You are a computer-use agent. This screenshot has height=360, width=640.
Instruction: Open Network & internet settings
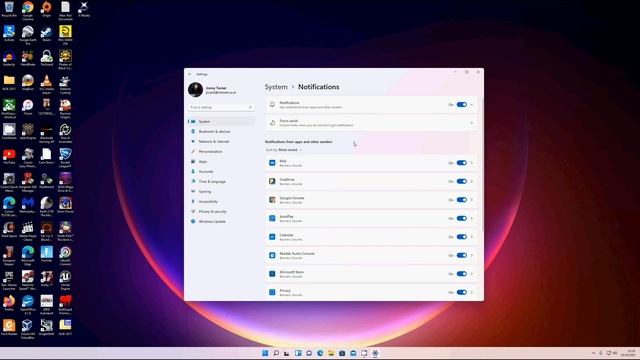[x=221, y=141]
